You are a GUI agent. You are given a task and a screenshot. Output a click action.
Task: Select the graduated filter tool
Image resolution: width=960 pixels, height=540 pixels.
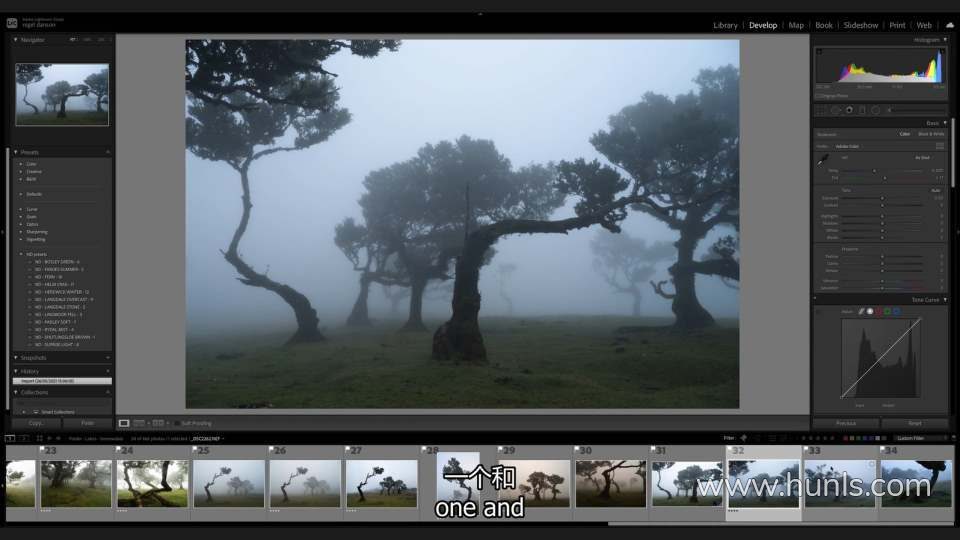[862, 110]
